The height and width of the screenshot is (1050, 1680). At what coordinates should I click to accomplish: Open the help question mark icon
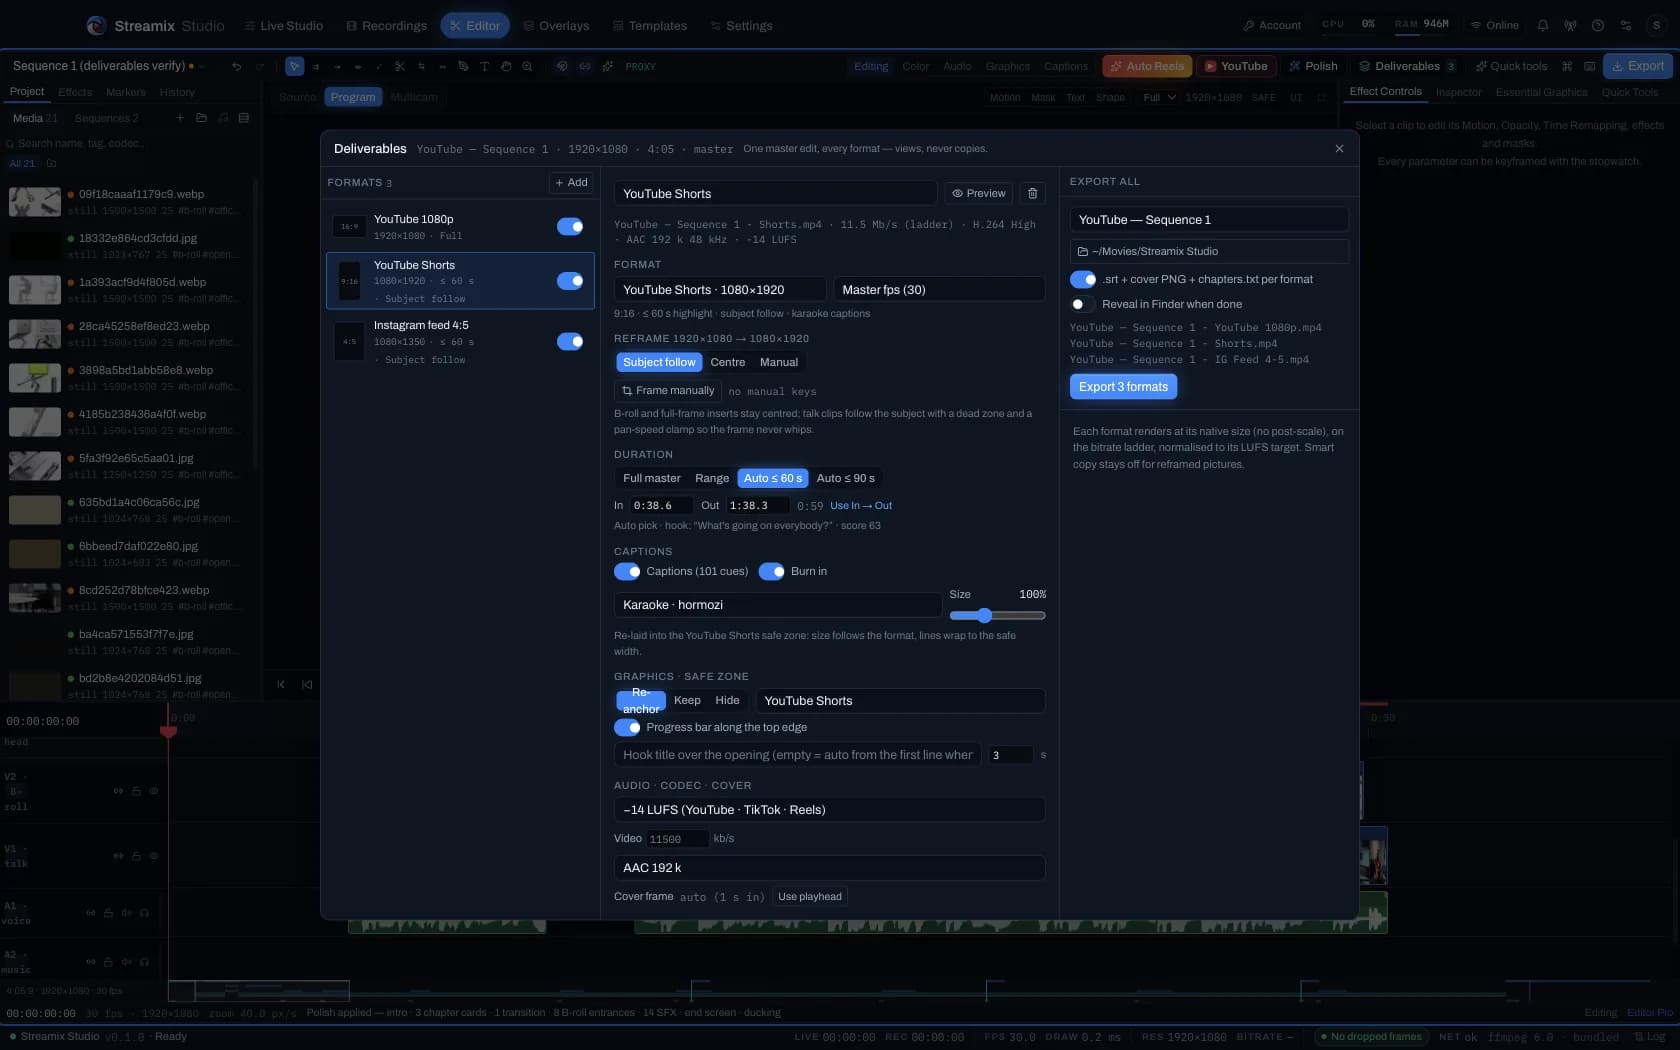1598,25
